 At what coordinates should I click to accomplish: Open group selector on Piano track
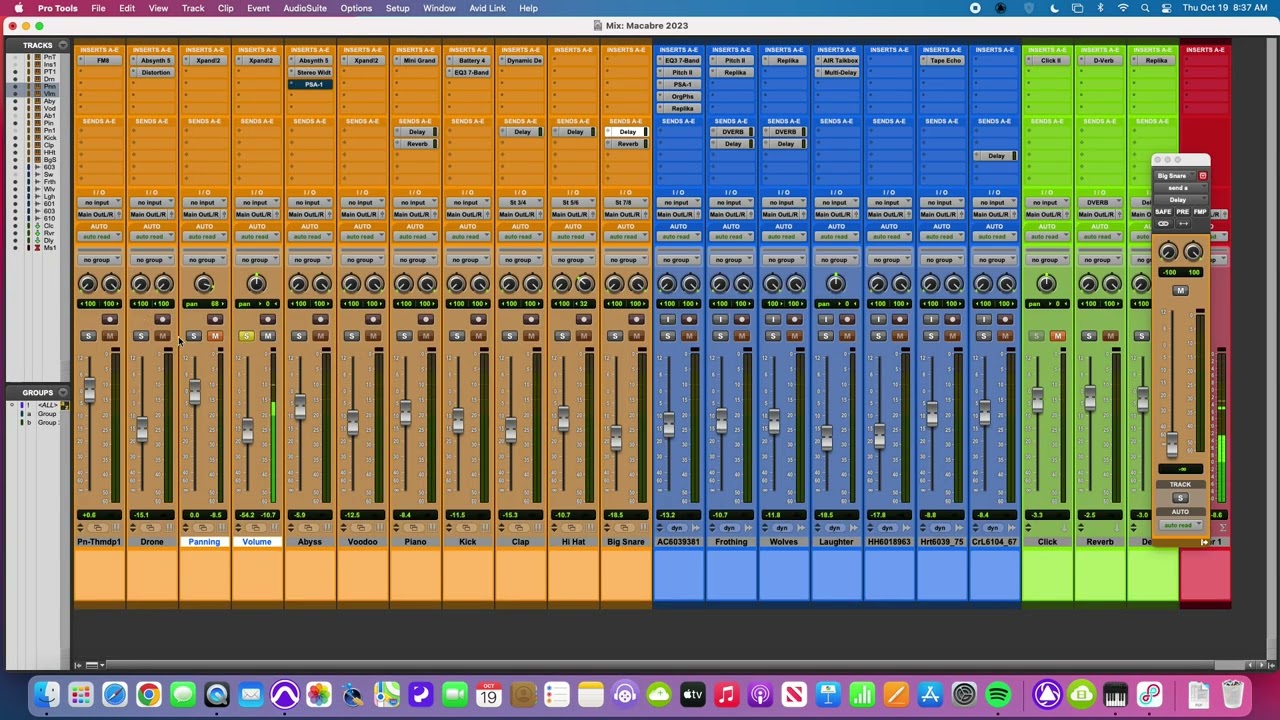(414, 260)
